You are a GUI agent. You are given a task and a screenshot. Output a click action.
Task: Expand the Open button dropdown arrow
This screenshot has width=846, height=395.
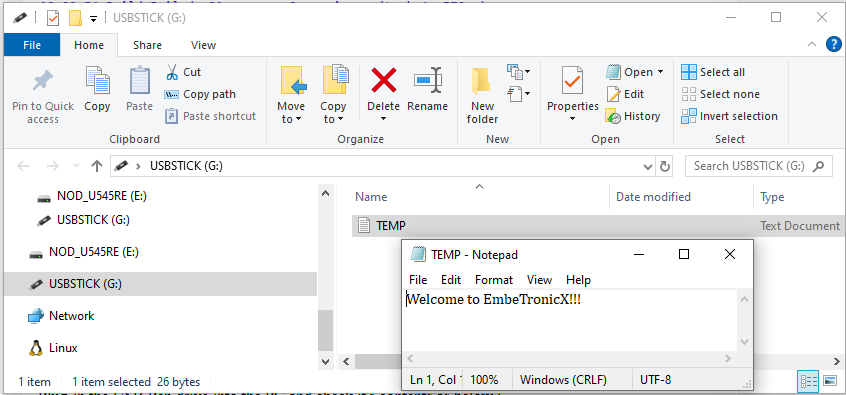[x=660, y=72]
